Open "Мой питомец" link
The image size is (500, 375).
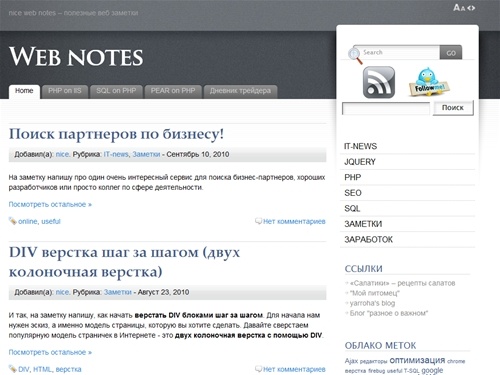pos(374,293)
